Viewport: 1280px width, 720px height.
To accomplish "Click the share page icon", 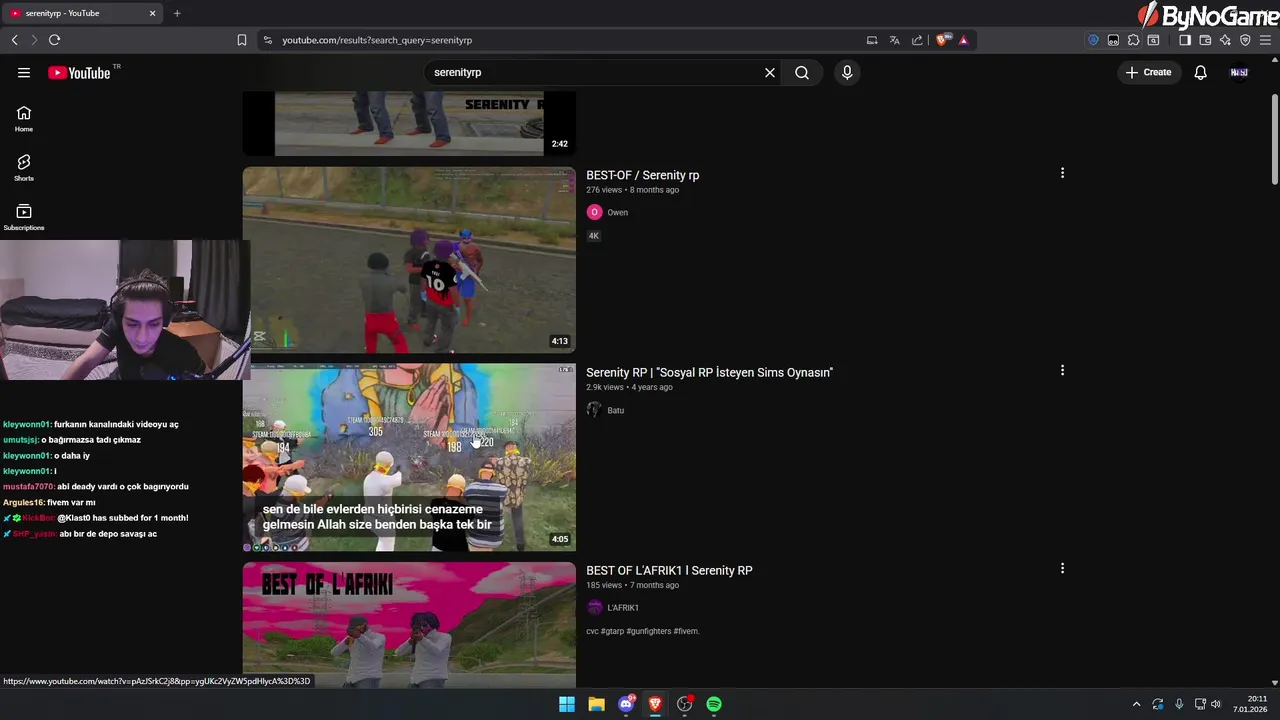I will click(917, 40).
